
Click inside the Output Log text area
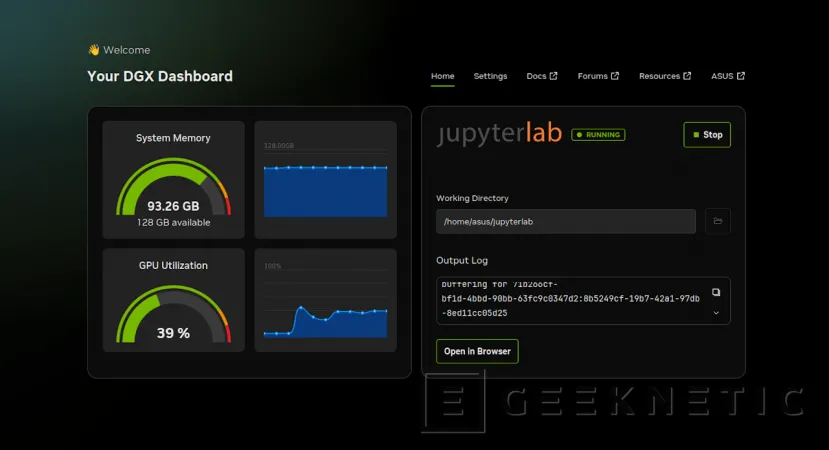coord(570,300)
